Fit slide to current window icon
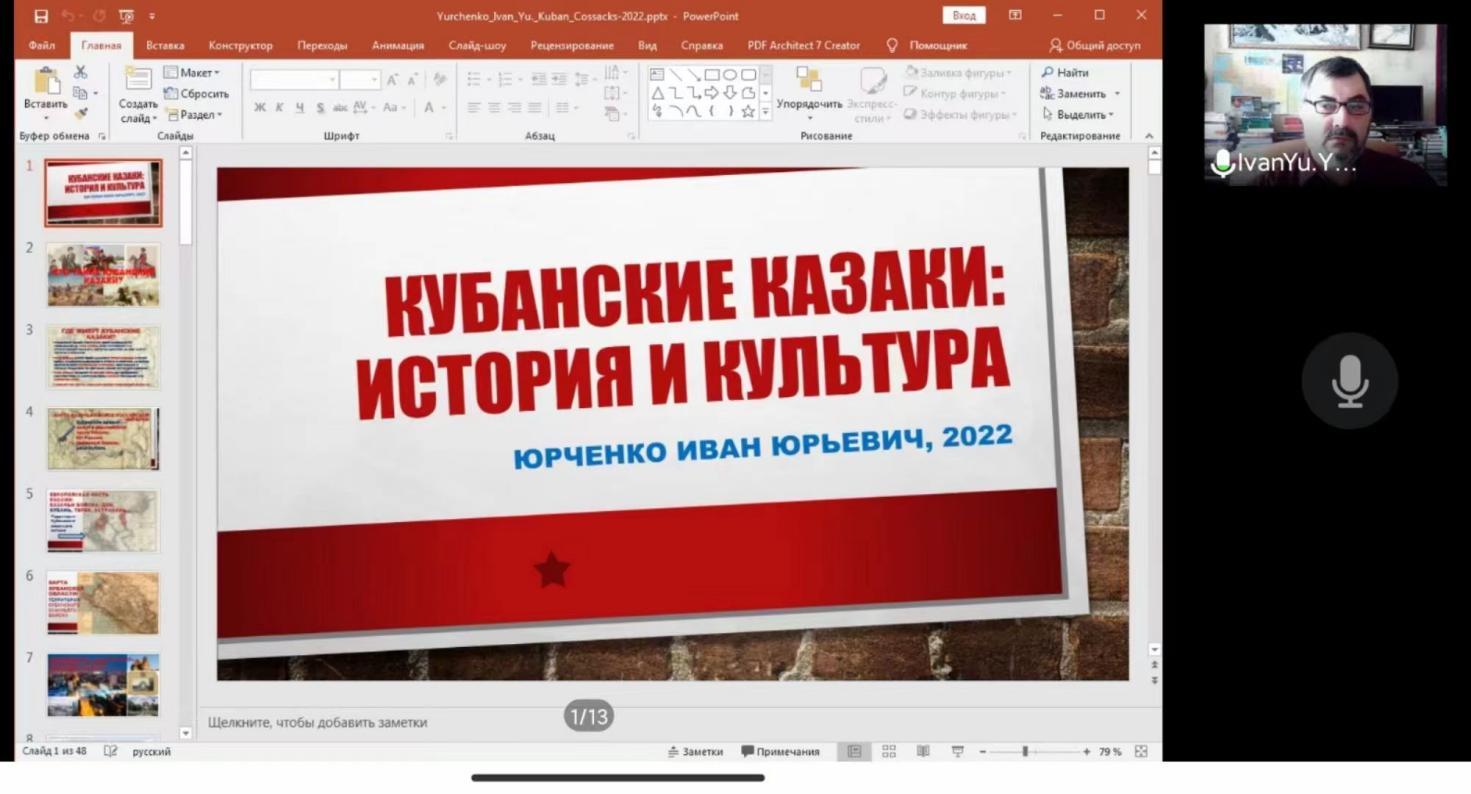Viewport: 1471px width, 794px height. coord(1141,752)
